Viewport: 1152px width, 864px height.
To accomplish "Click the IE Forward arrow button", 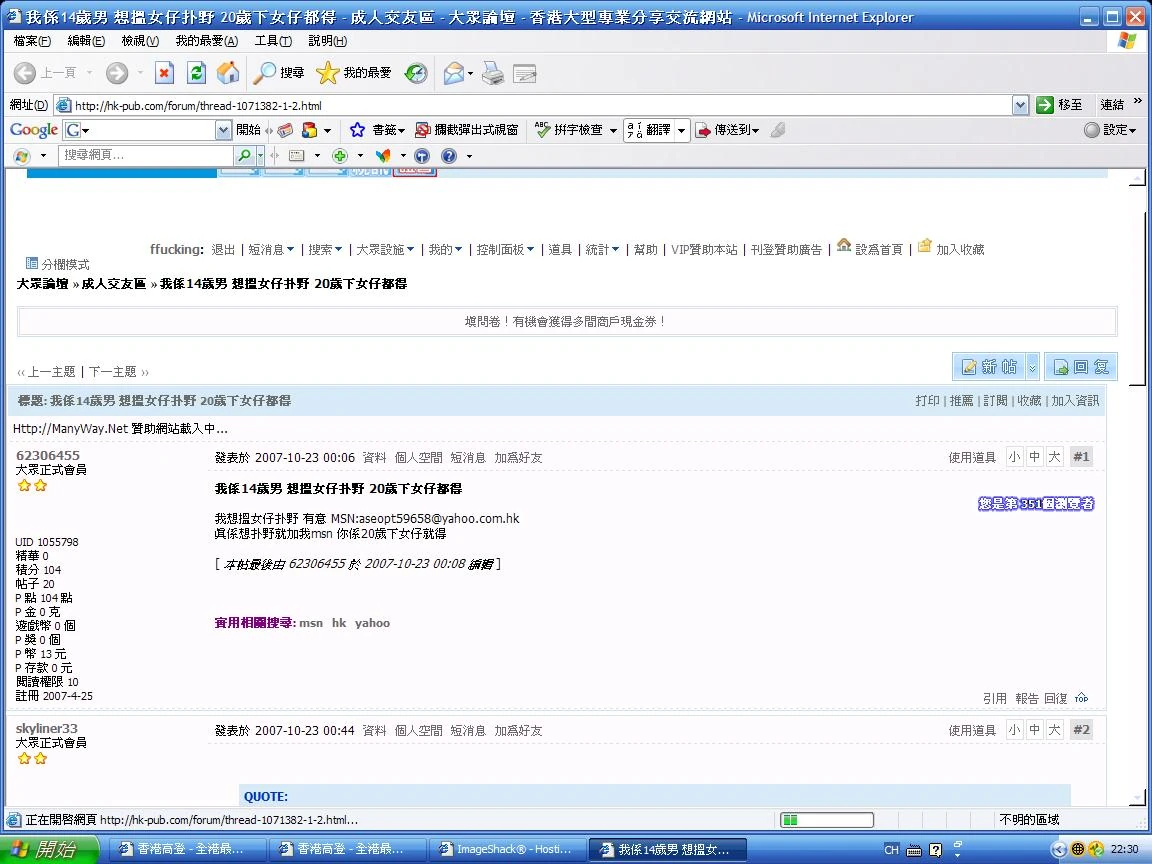I will tap(117, 73).
